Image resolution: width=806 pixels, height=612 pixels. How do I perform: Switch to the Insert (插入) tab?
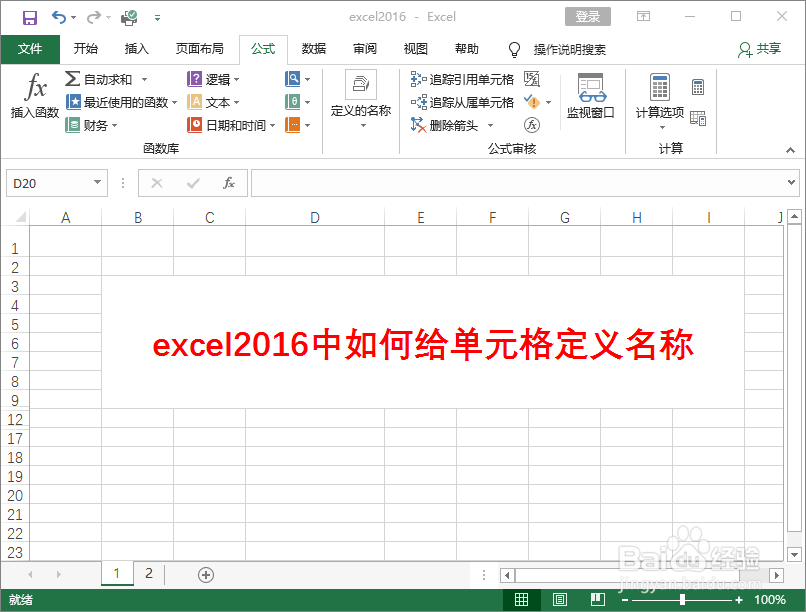click(x=137, y=49)
